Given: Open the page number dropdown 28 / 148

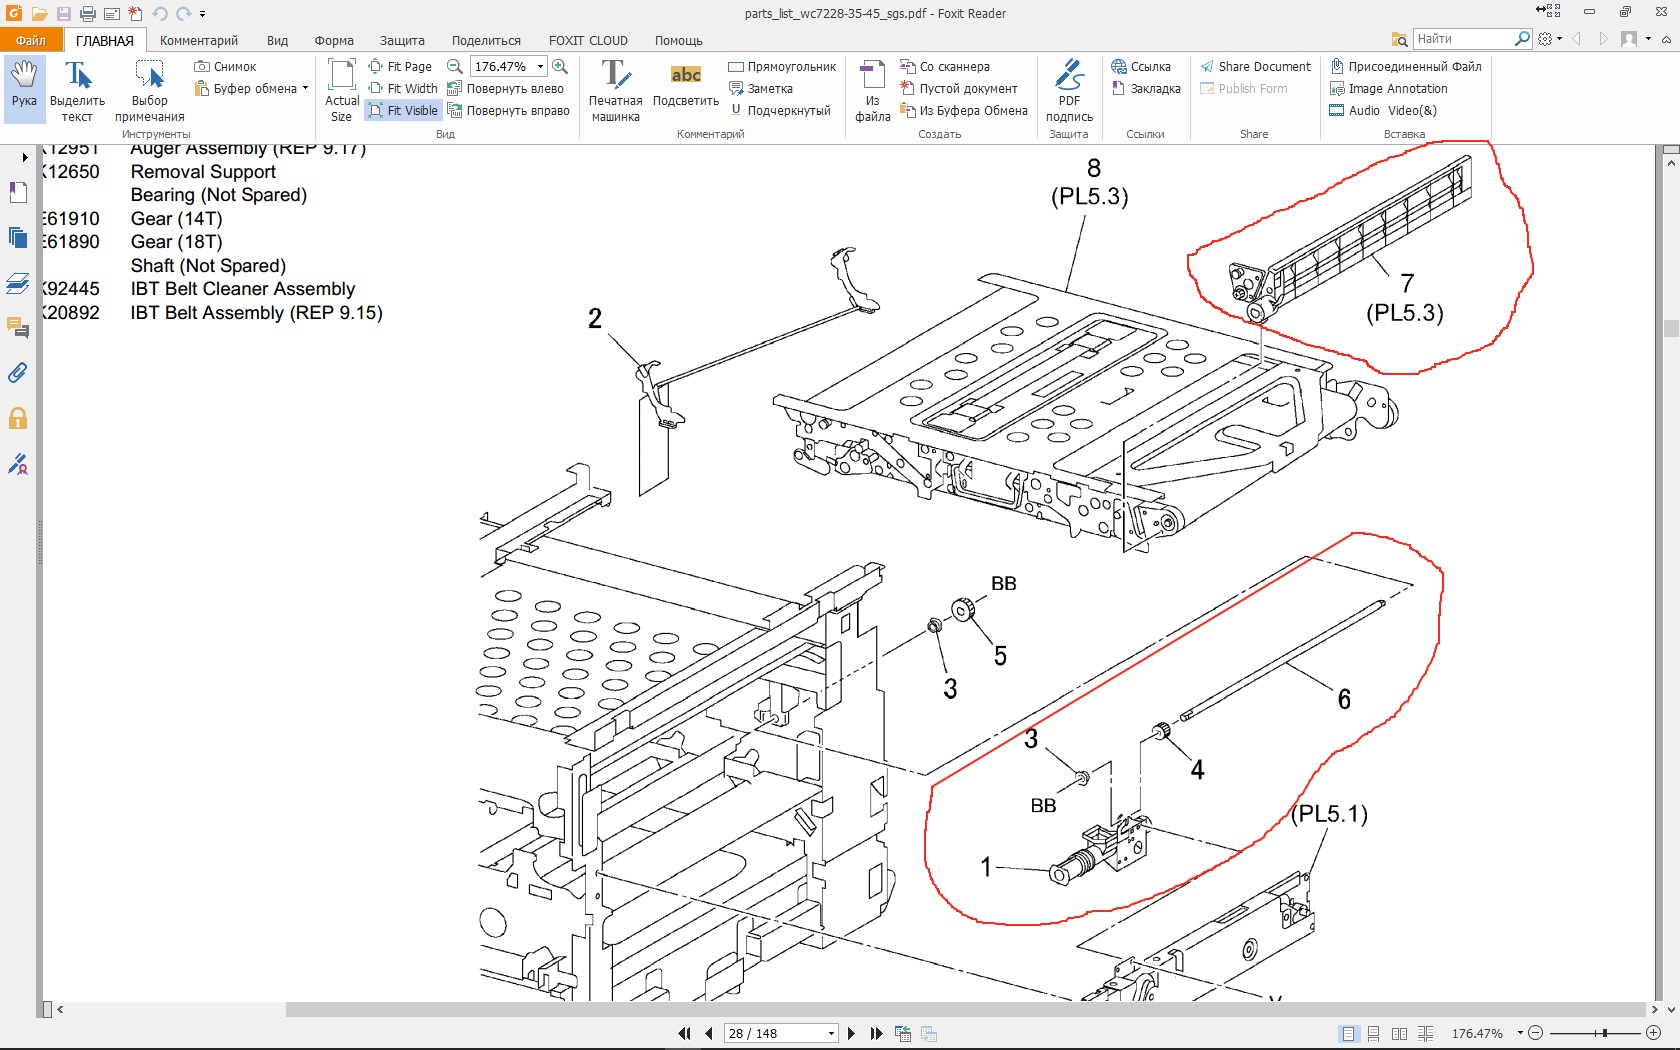Looking at the screenshot, I should tap(831, 1033).
